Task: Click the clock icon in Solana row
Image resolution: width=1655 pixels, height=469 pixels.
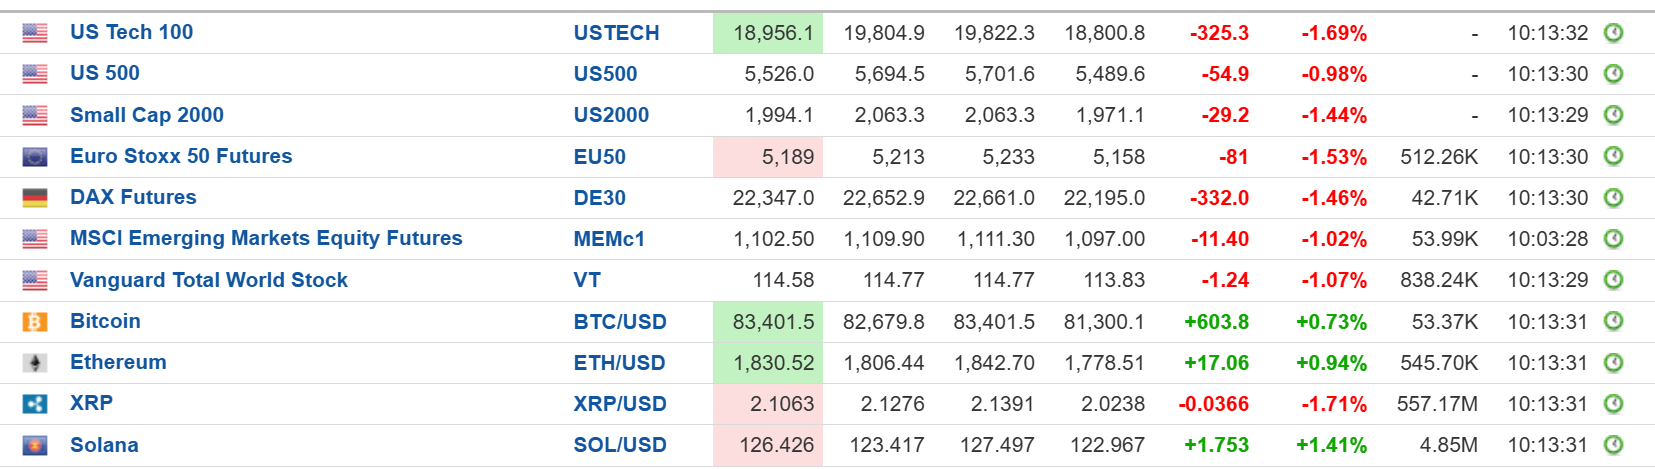Action: pyautogui.click(x=1613, y=445)
